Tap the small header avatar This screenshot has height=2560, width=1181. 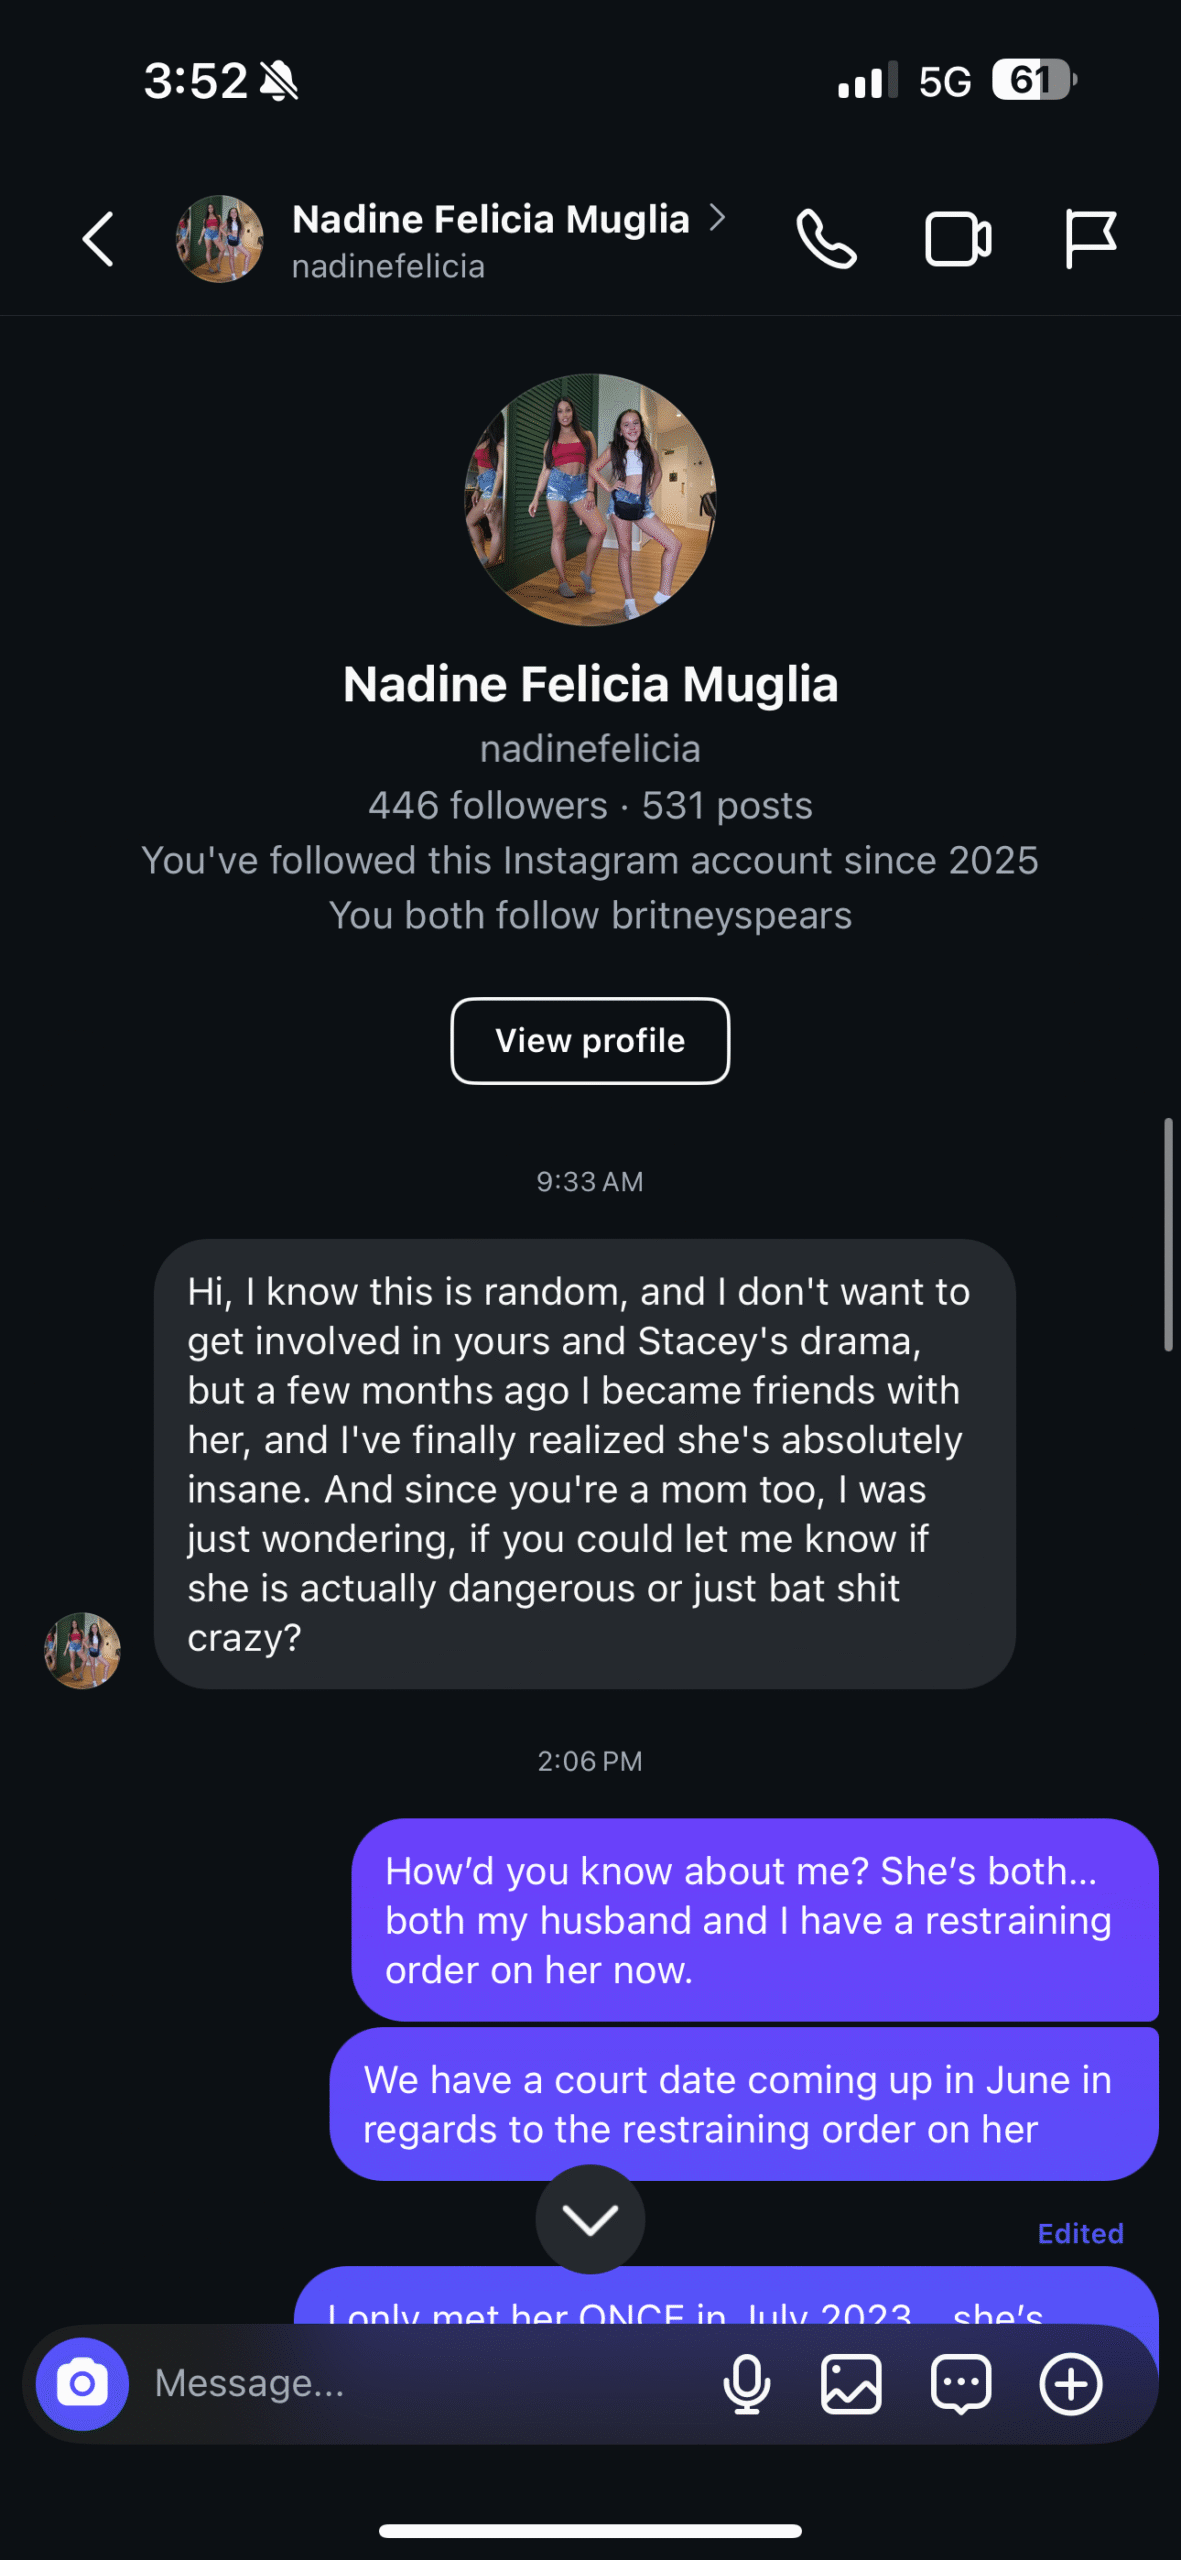click(x=220, y=239)
